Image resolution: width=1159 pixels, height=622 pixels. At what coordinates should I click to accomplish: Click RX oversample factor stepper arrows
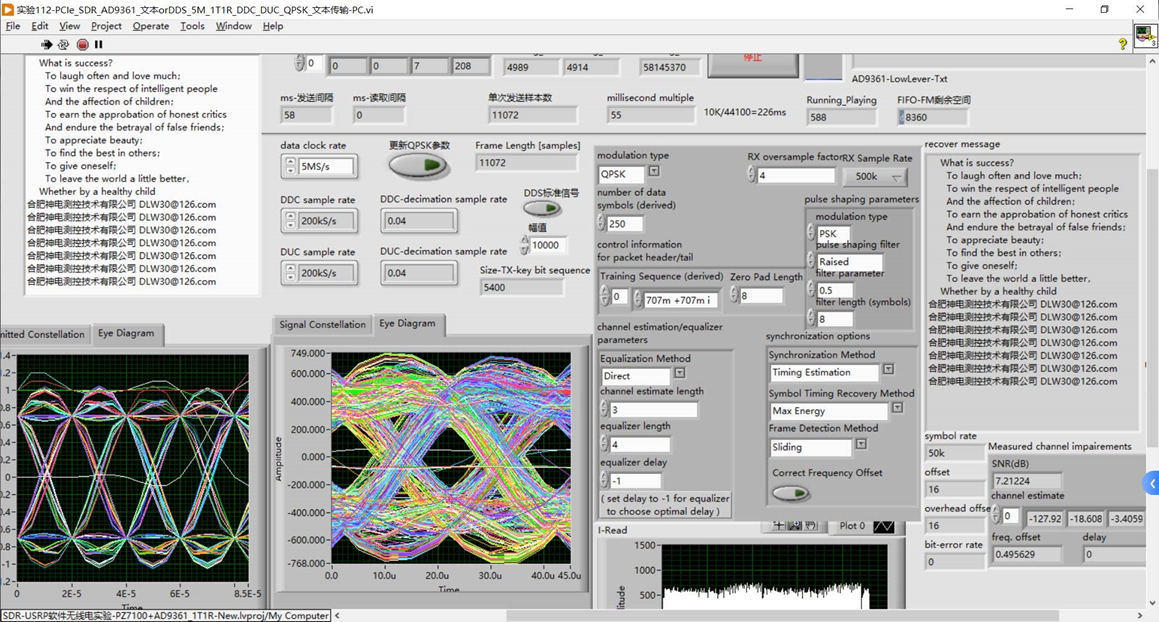[x=752, y=175]
